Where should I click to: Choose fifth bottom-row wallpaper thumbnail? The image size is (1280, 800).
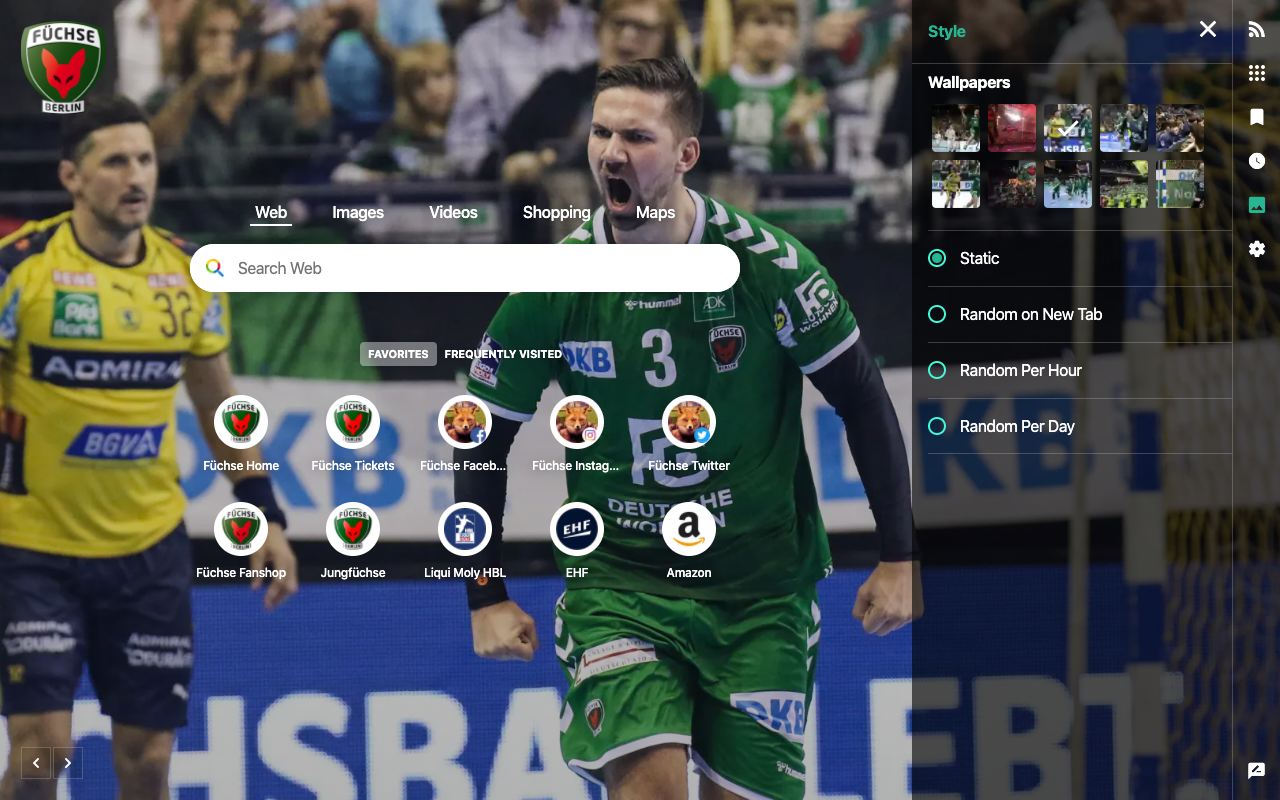(1180, 184)
